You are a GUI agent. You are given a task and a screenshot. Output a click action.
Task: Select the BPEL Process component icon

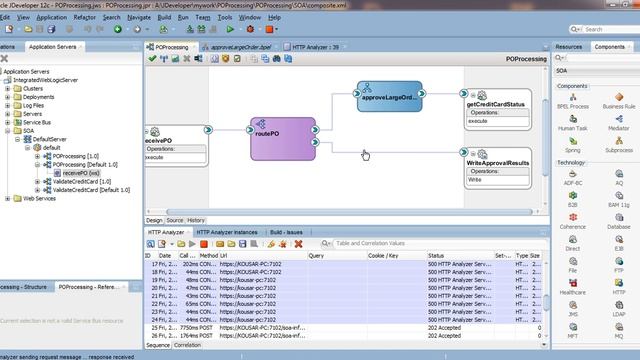[573, 97]
